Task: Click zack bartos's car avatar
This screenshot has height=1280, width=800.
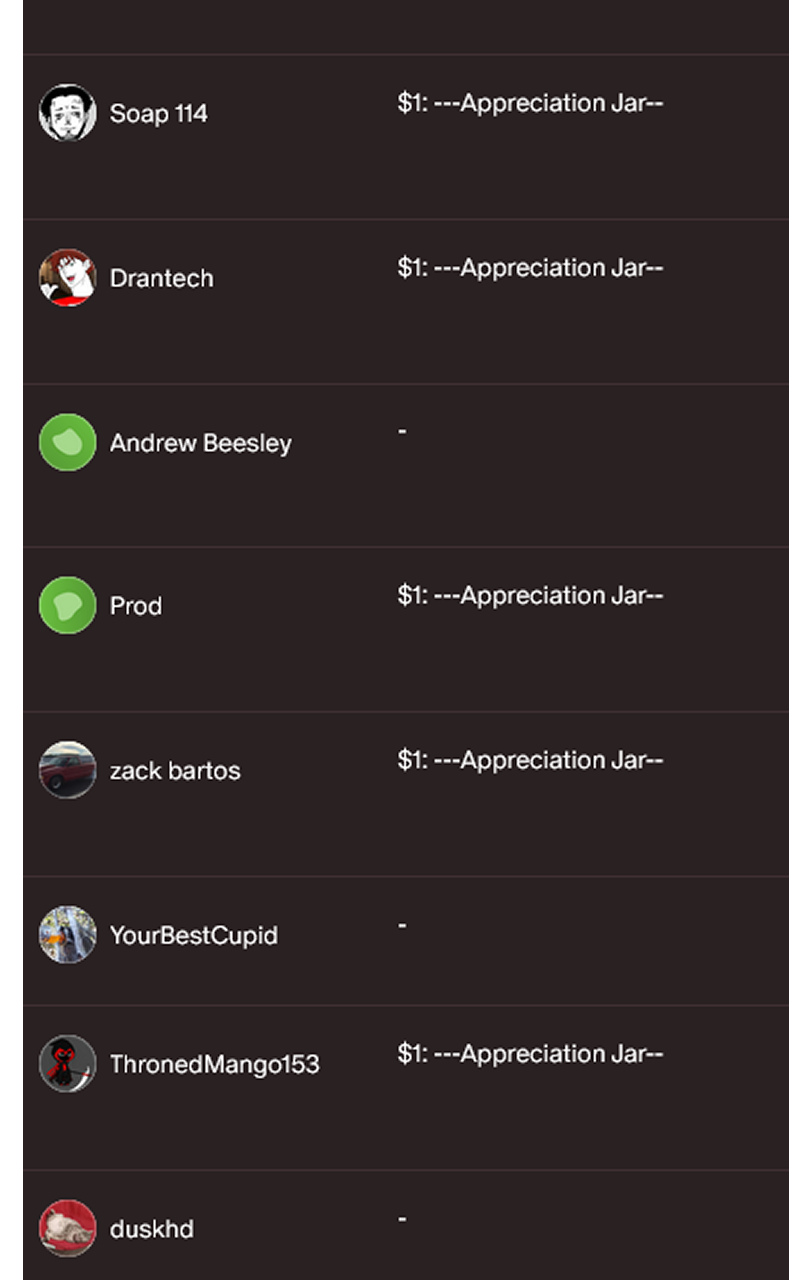Action: click(x=67, y=770)
